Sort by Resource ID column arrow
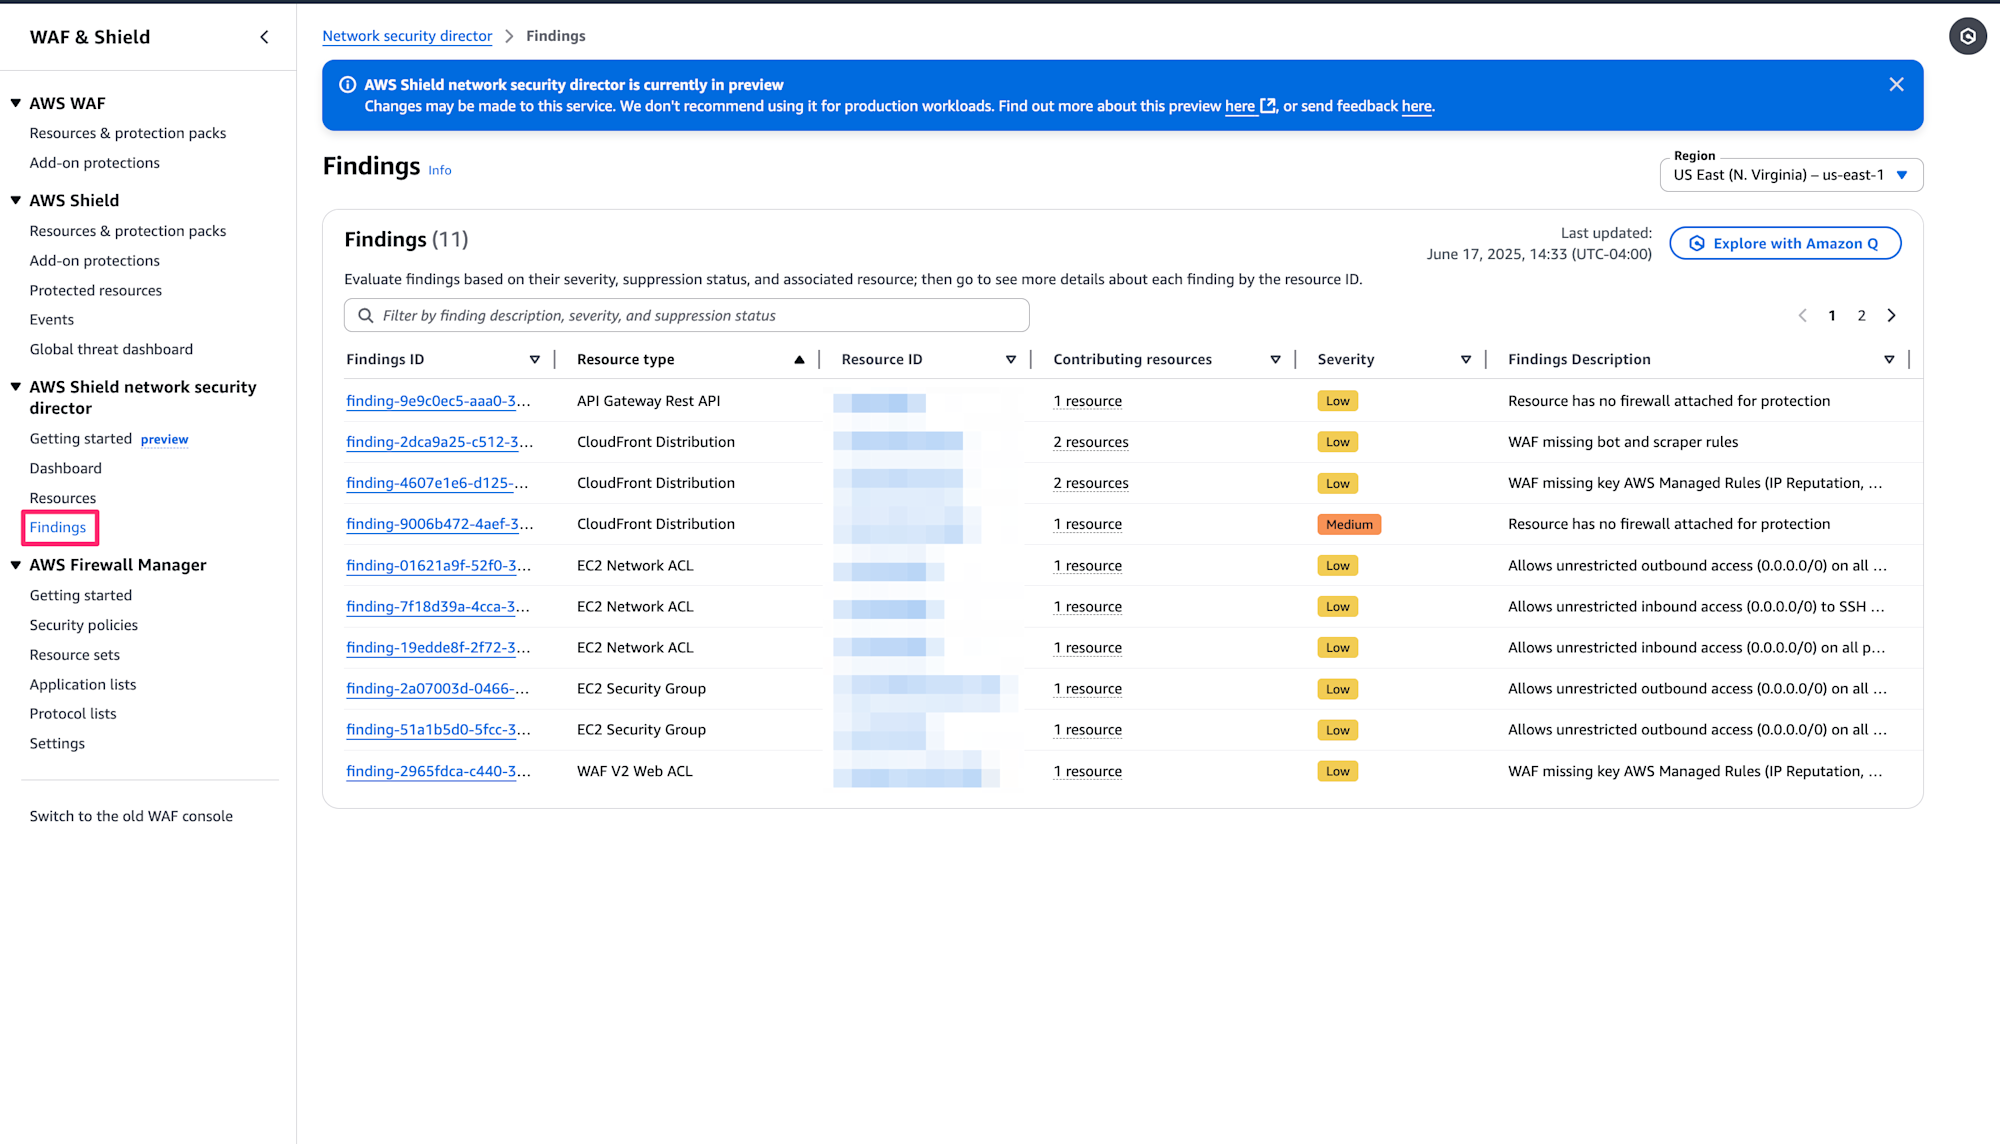2000x1144 pixels. [1011, 360]
